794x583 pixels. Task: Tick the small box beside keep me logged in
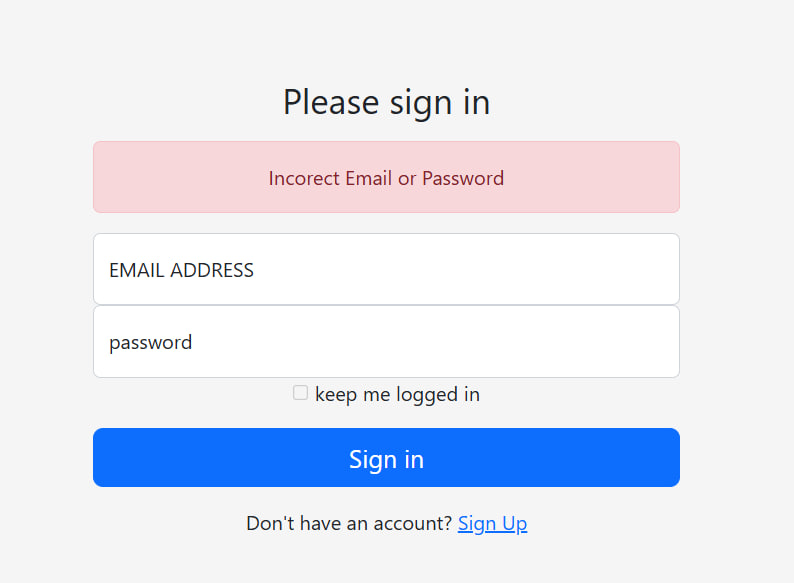(300, 393)
